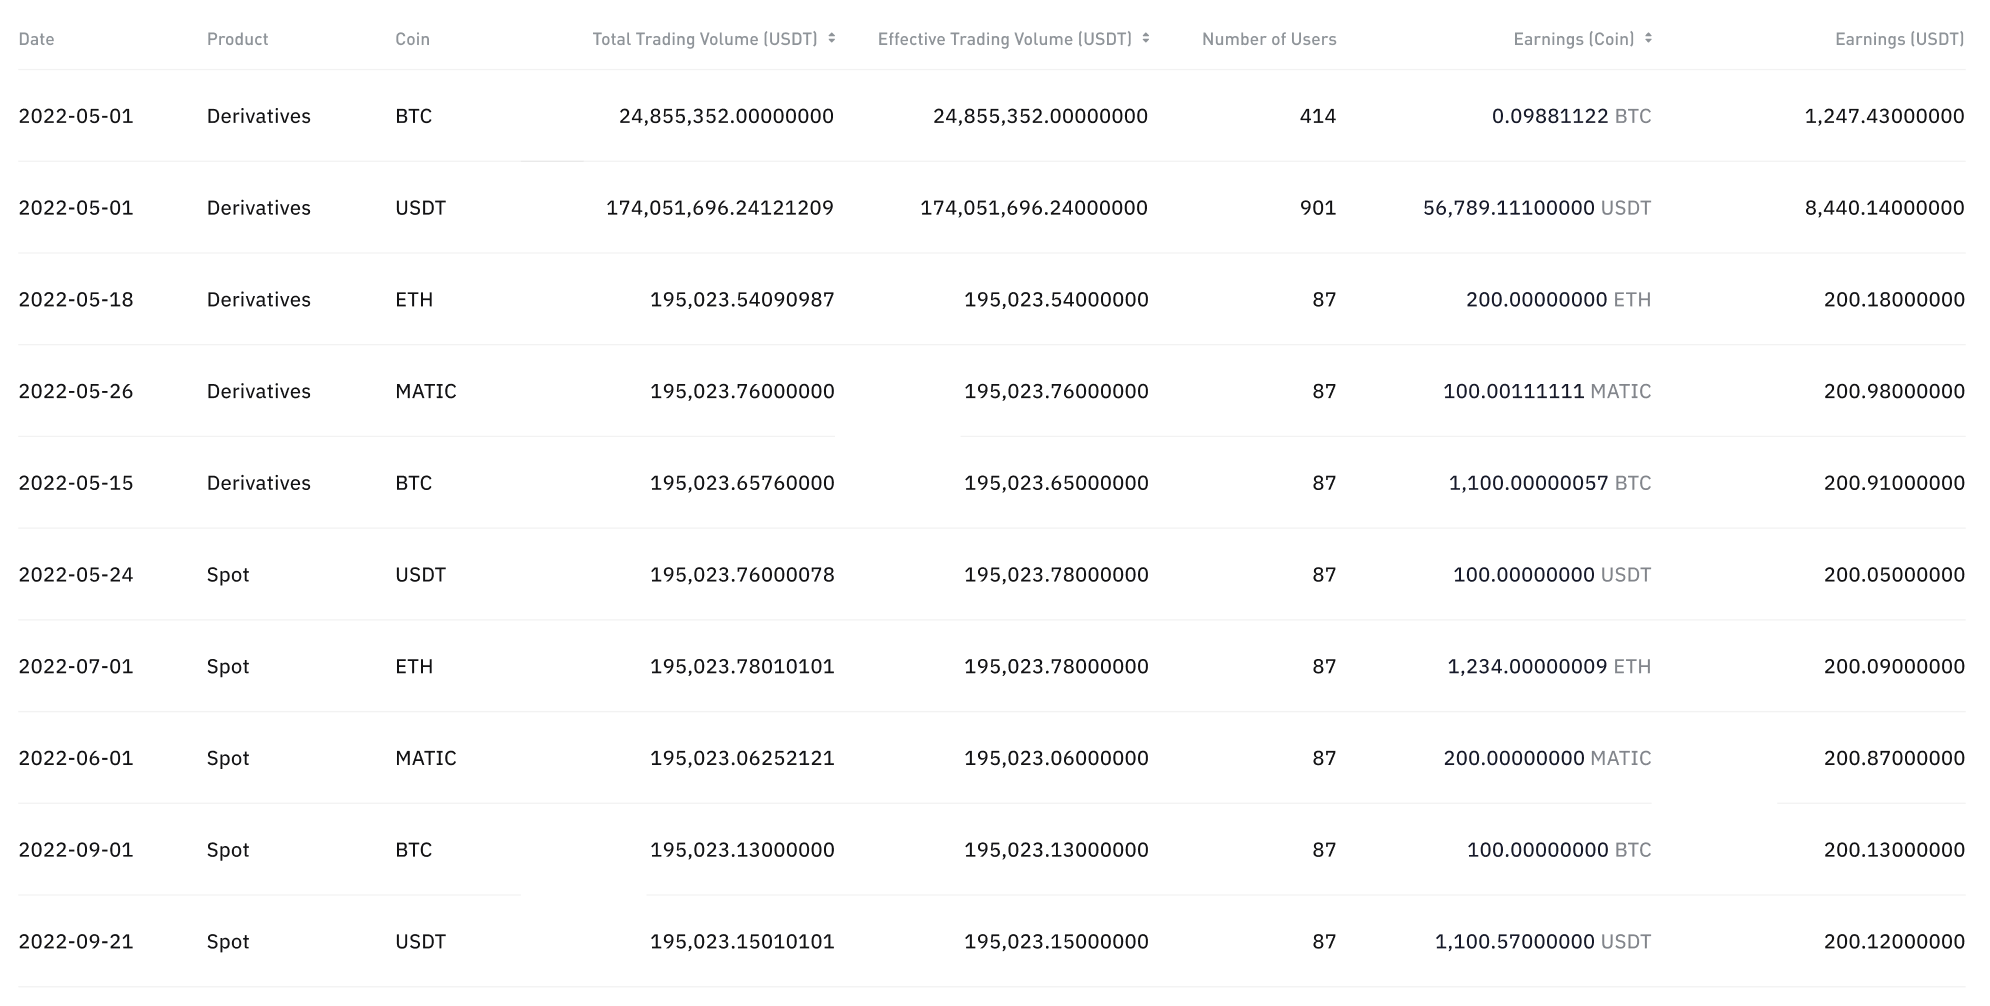Click the Earnings (USDT) column header
1990x1006 pixels.
[1899, 39]
